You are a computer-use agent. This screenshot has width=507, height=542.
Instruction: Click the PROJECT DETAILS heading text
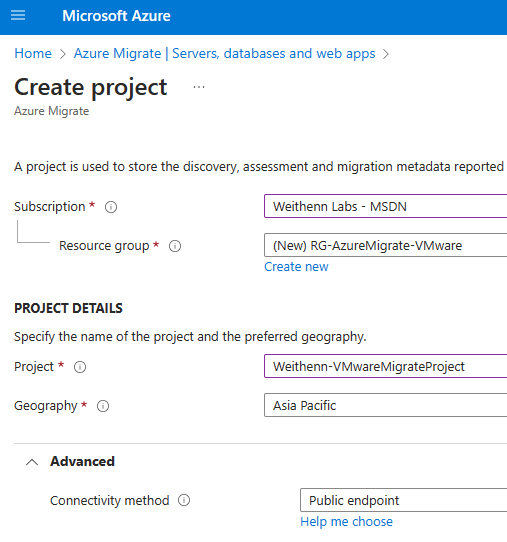68,308
